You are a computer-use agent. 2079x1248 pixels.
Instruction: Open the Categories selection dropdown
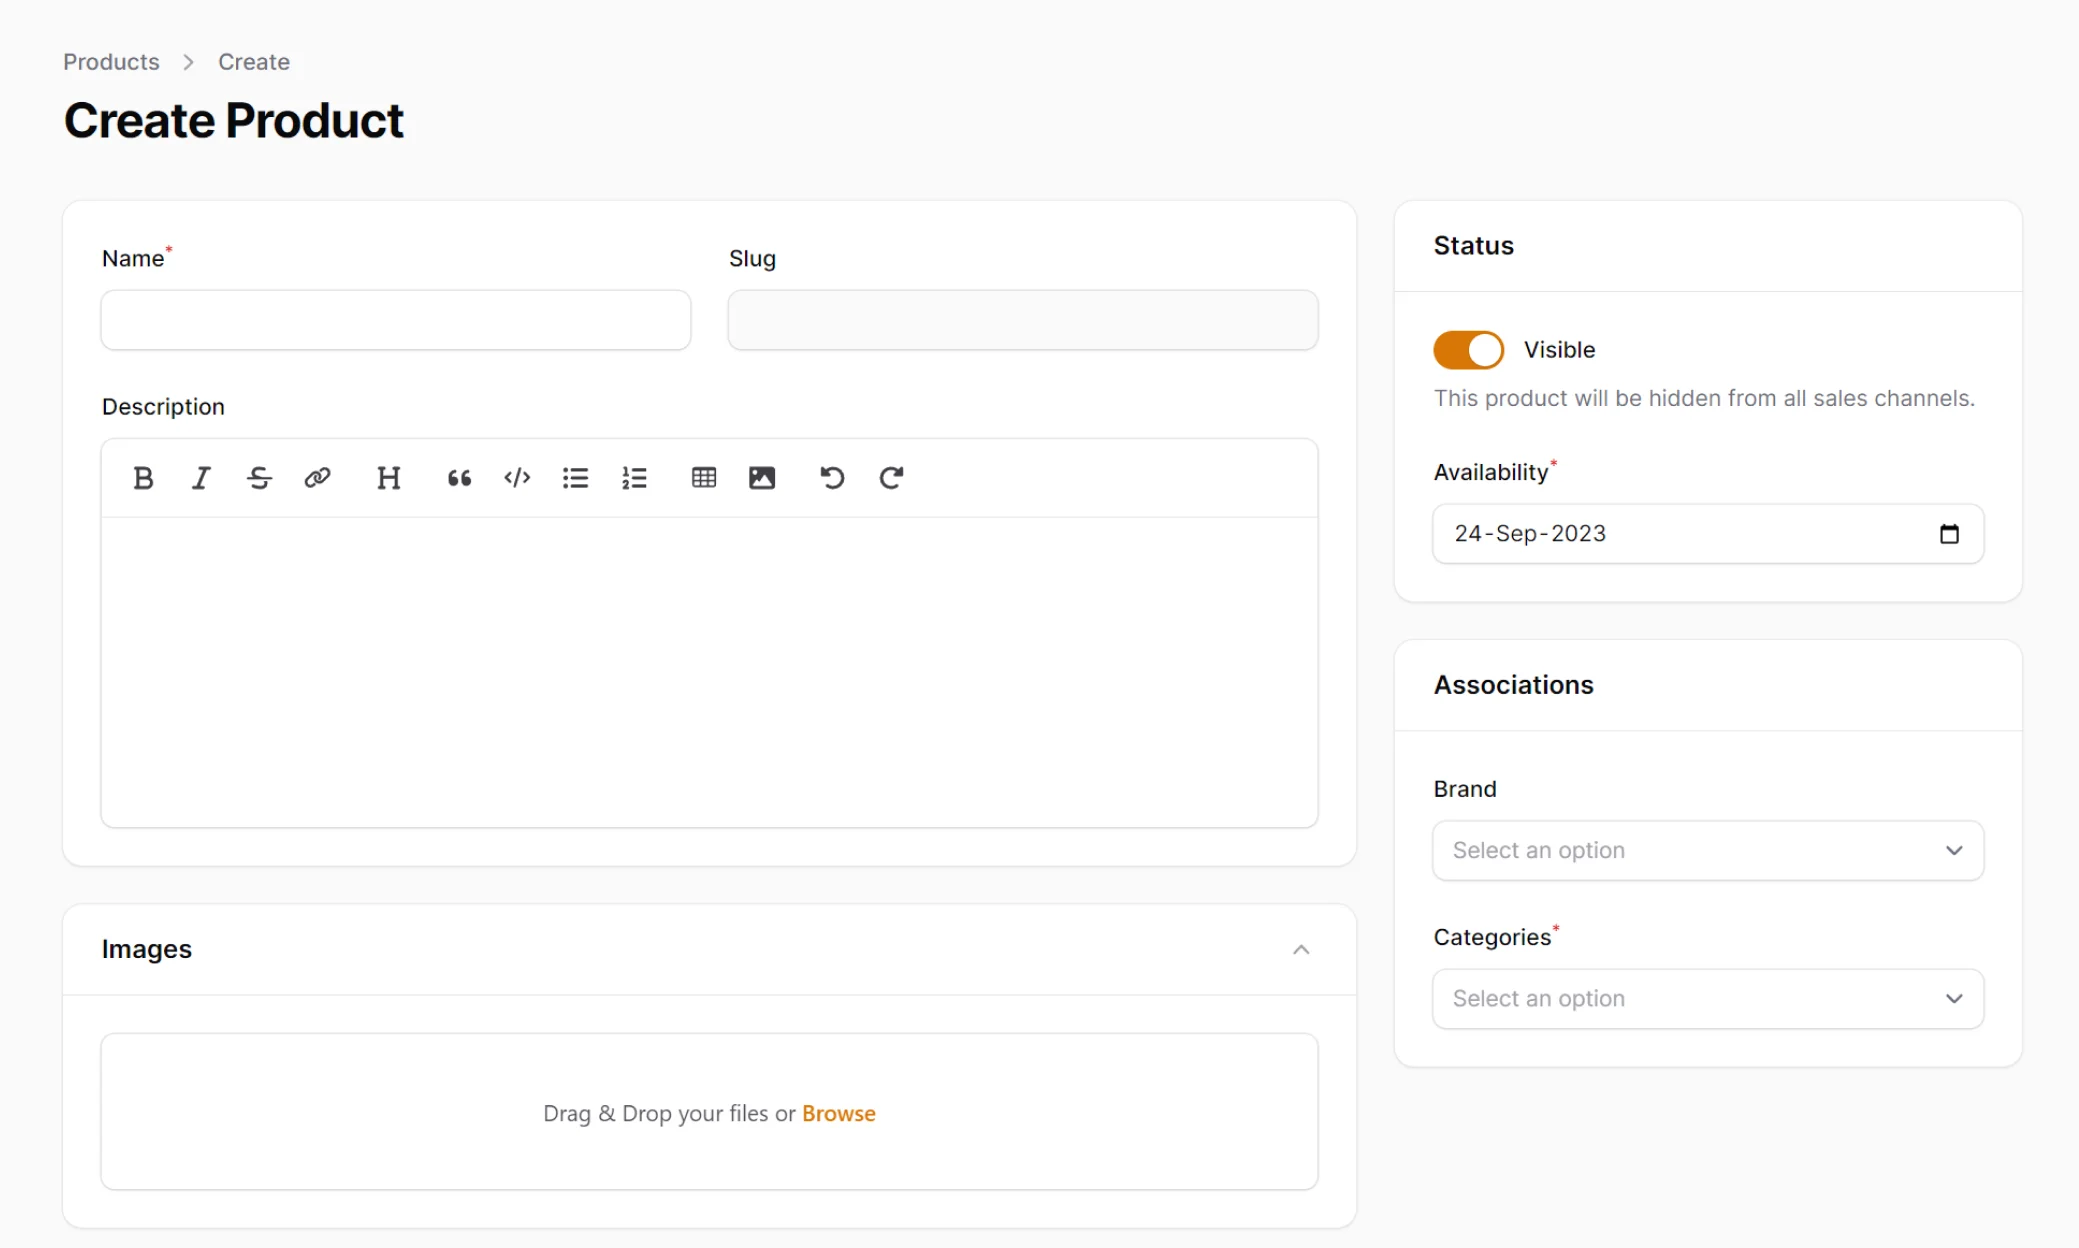[1706, 998]
